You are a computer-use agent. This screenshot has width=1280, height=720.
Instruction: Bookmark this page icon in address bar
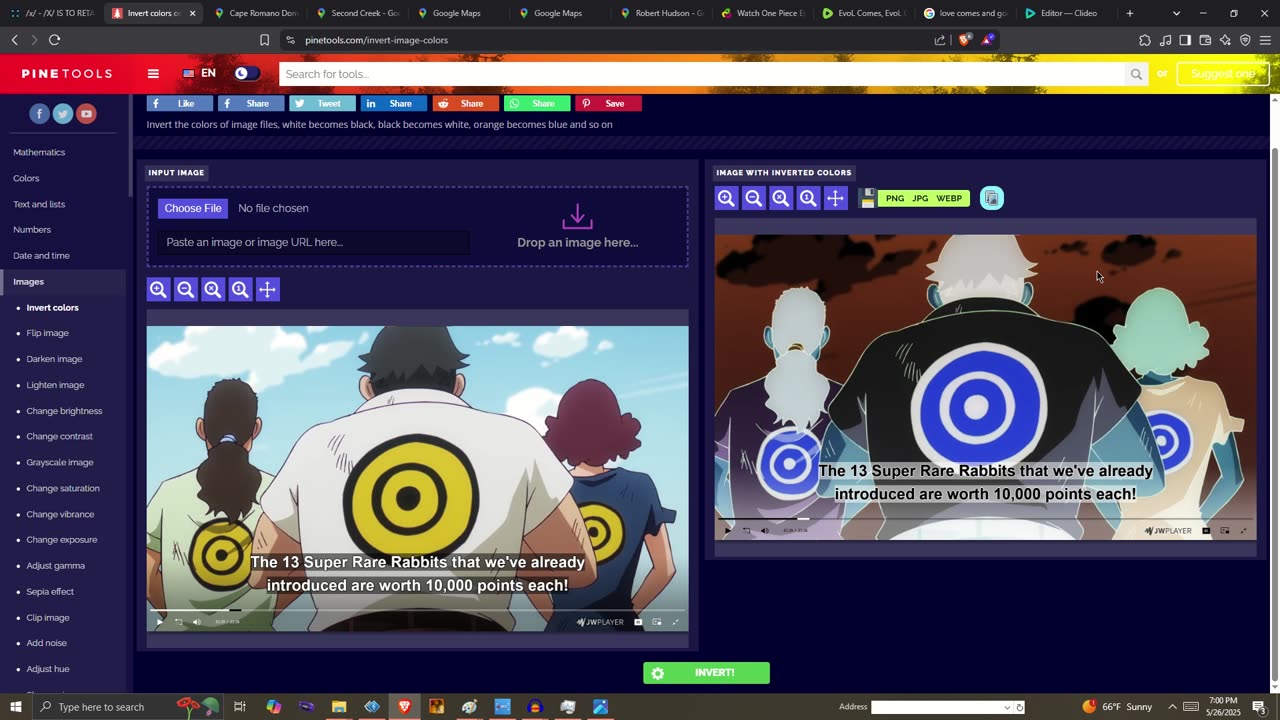coord(264,40)
